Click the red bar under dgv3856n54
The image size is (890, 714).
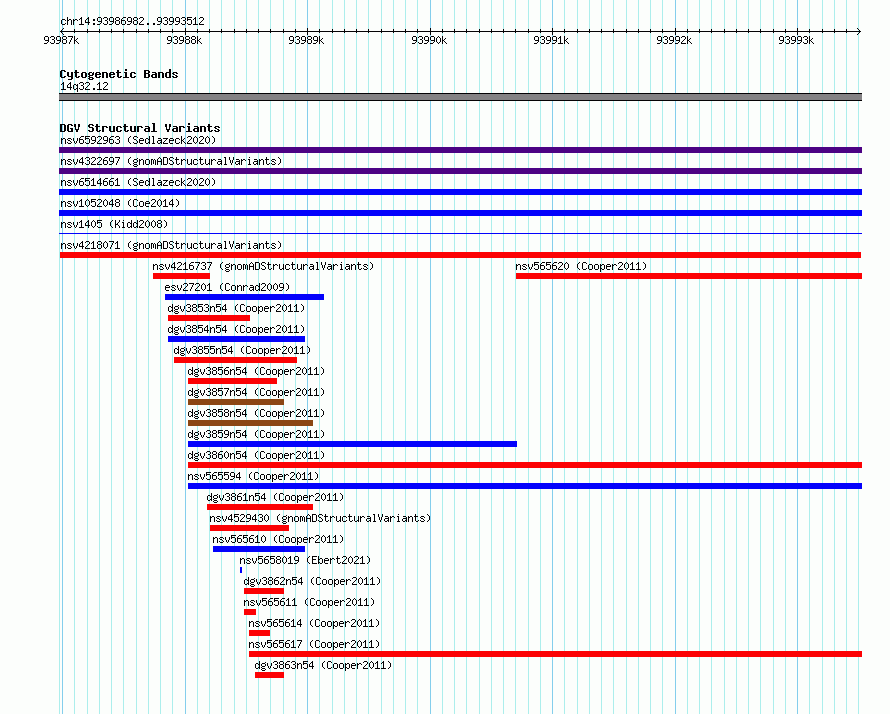233,381
